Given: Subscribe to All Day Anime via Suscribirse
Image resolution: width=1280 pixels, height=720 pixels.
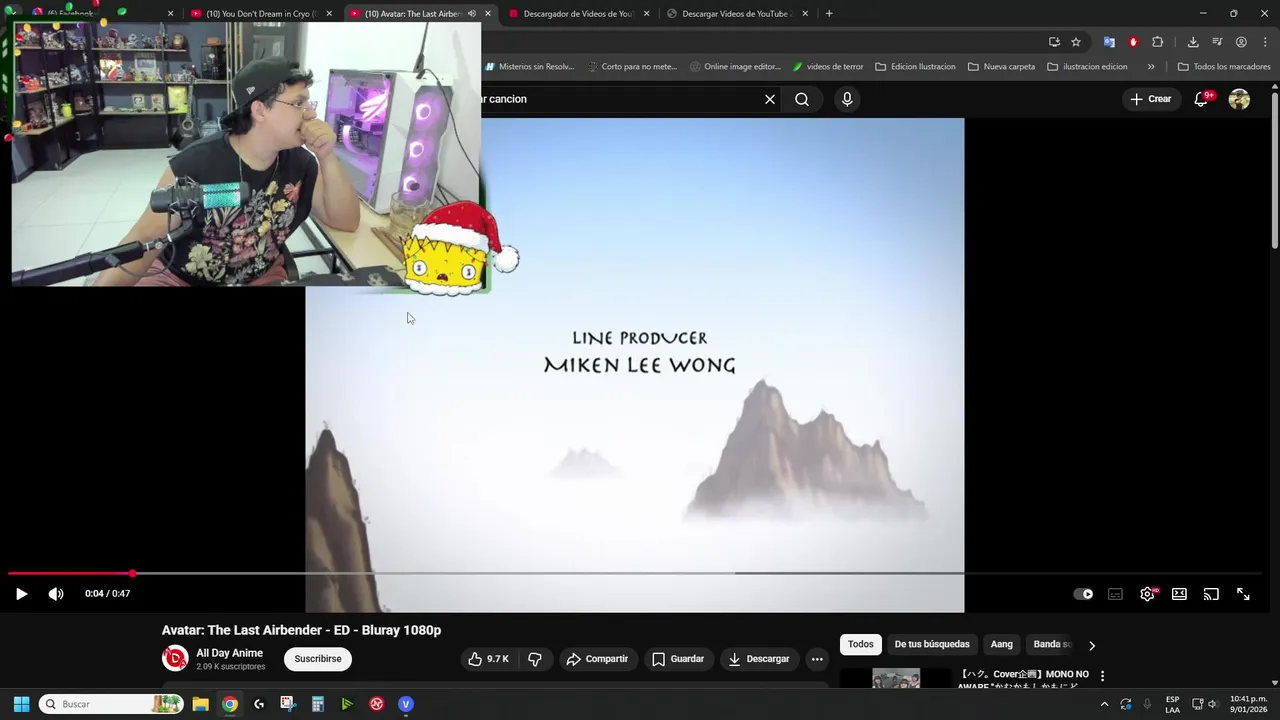Looking at the screenshot, I should click(x=318, y=659).
